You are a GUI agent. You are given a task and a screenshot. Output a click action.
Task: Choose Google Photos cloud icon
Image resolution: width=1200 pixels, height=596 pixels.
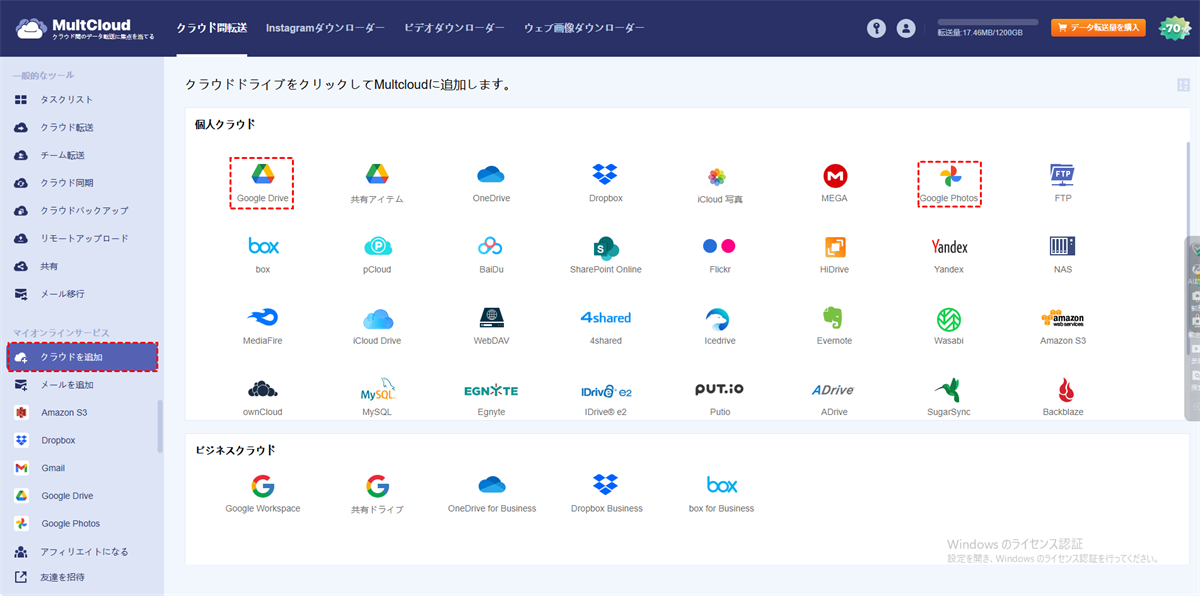pos(949,183)
